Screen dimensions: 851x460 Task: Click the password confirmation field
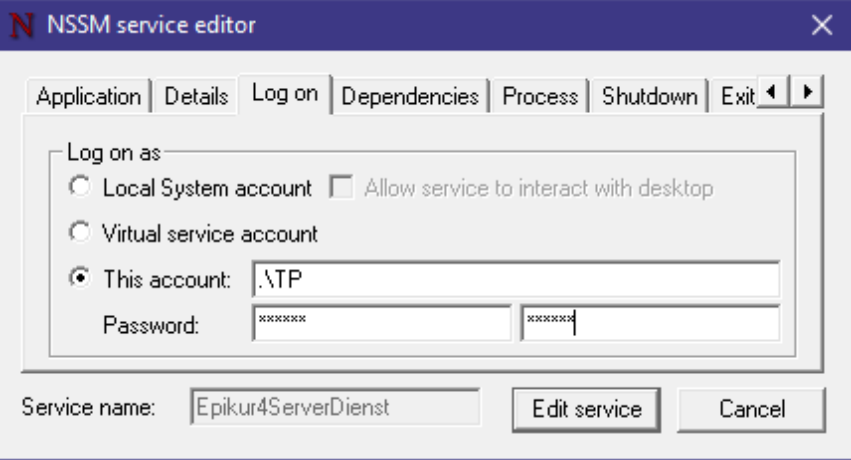(650, 323)
